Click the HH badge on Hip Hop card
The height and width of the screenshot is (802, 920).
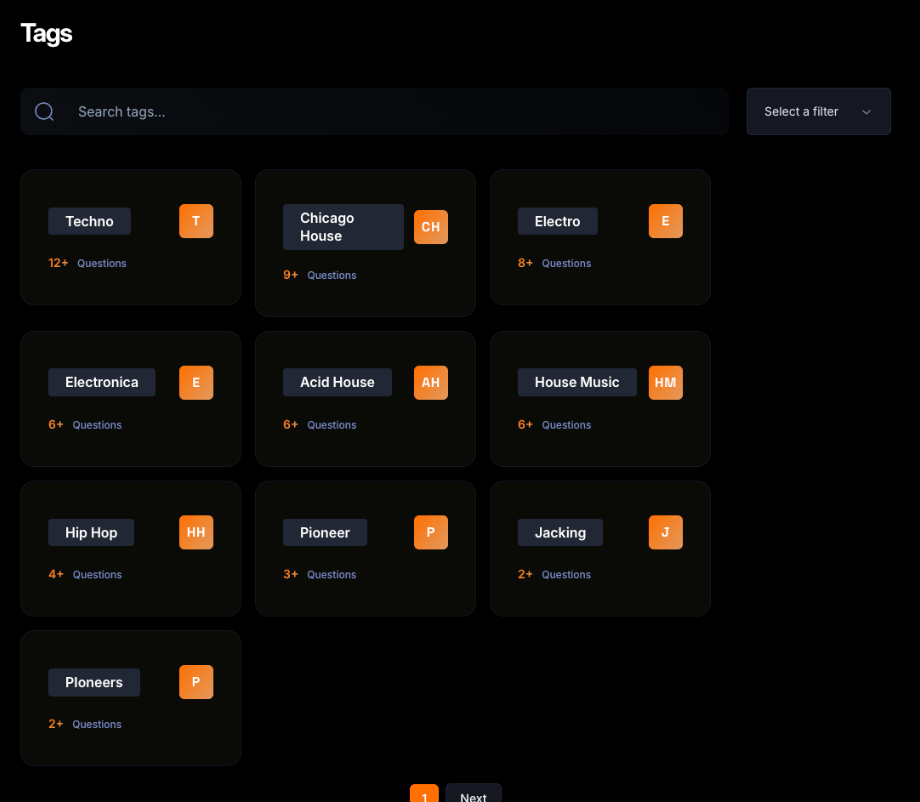click(196, 532)
